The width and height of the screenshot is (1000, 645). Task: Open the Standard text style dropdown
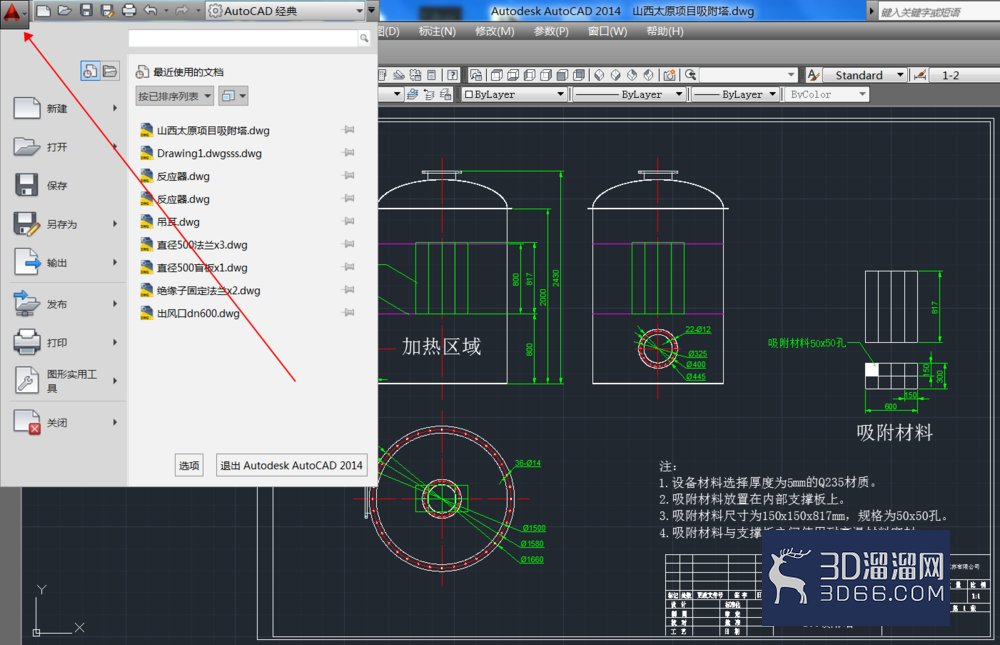pos(865,75)
